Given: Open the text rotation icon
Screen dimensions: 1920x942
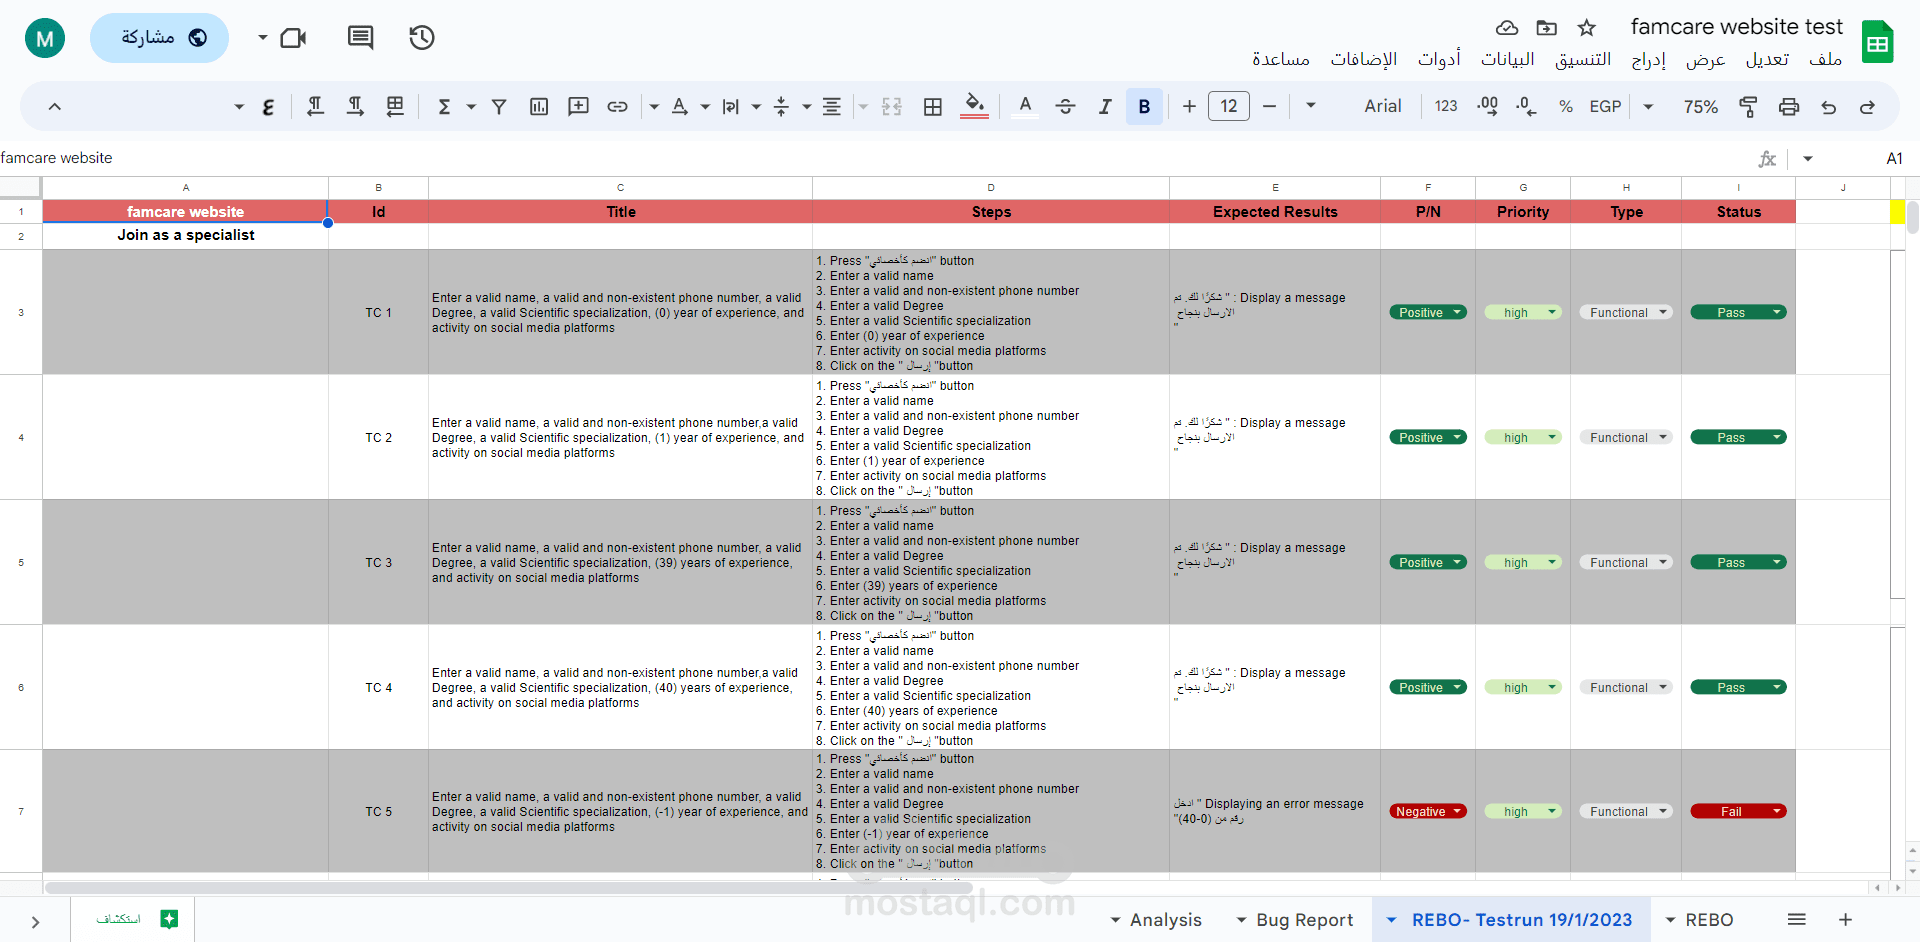Looking at the screenshot, I should [680, 107].
